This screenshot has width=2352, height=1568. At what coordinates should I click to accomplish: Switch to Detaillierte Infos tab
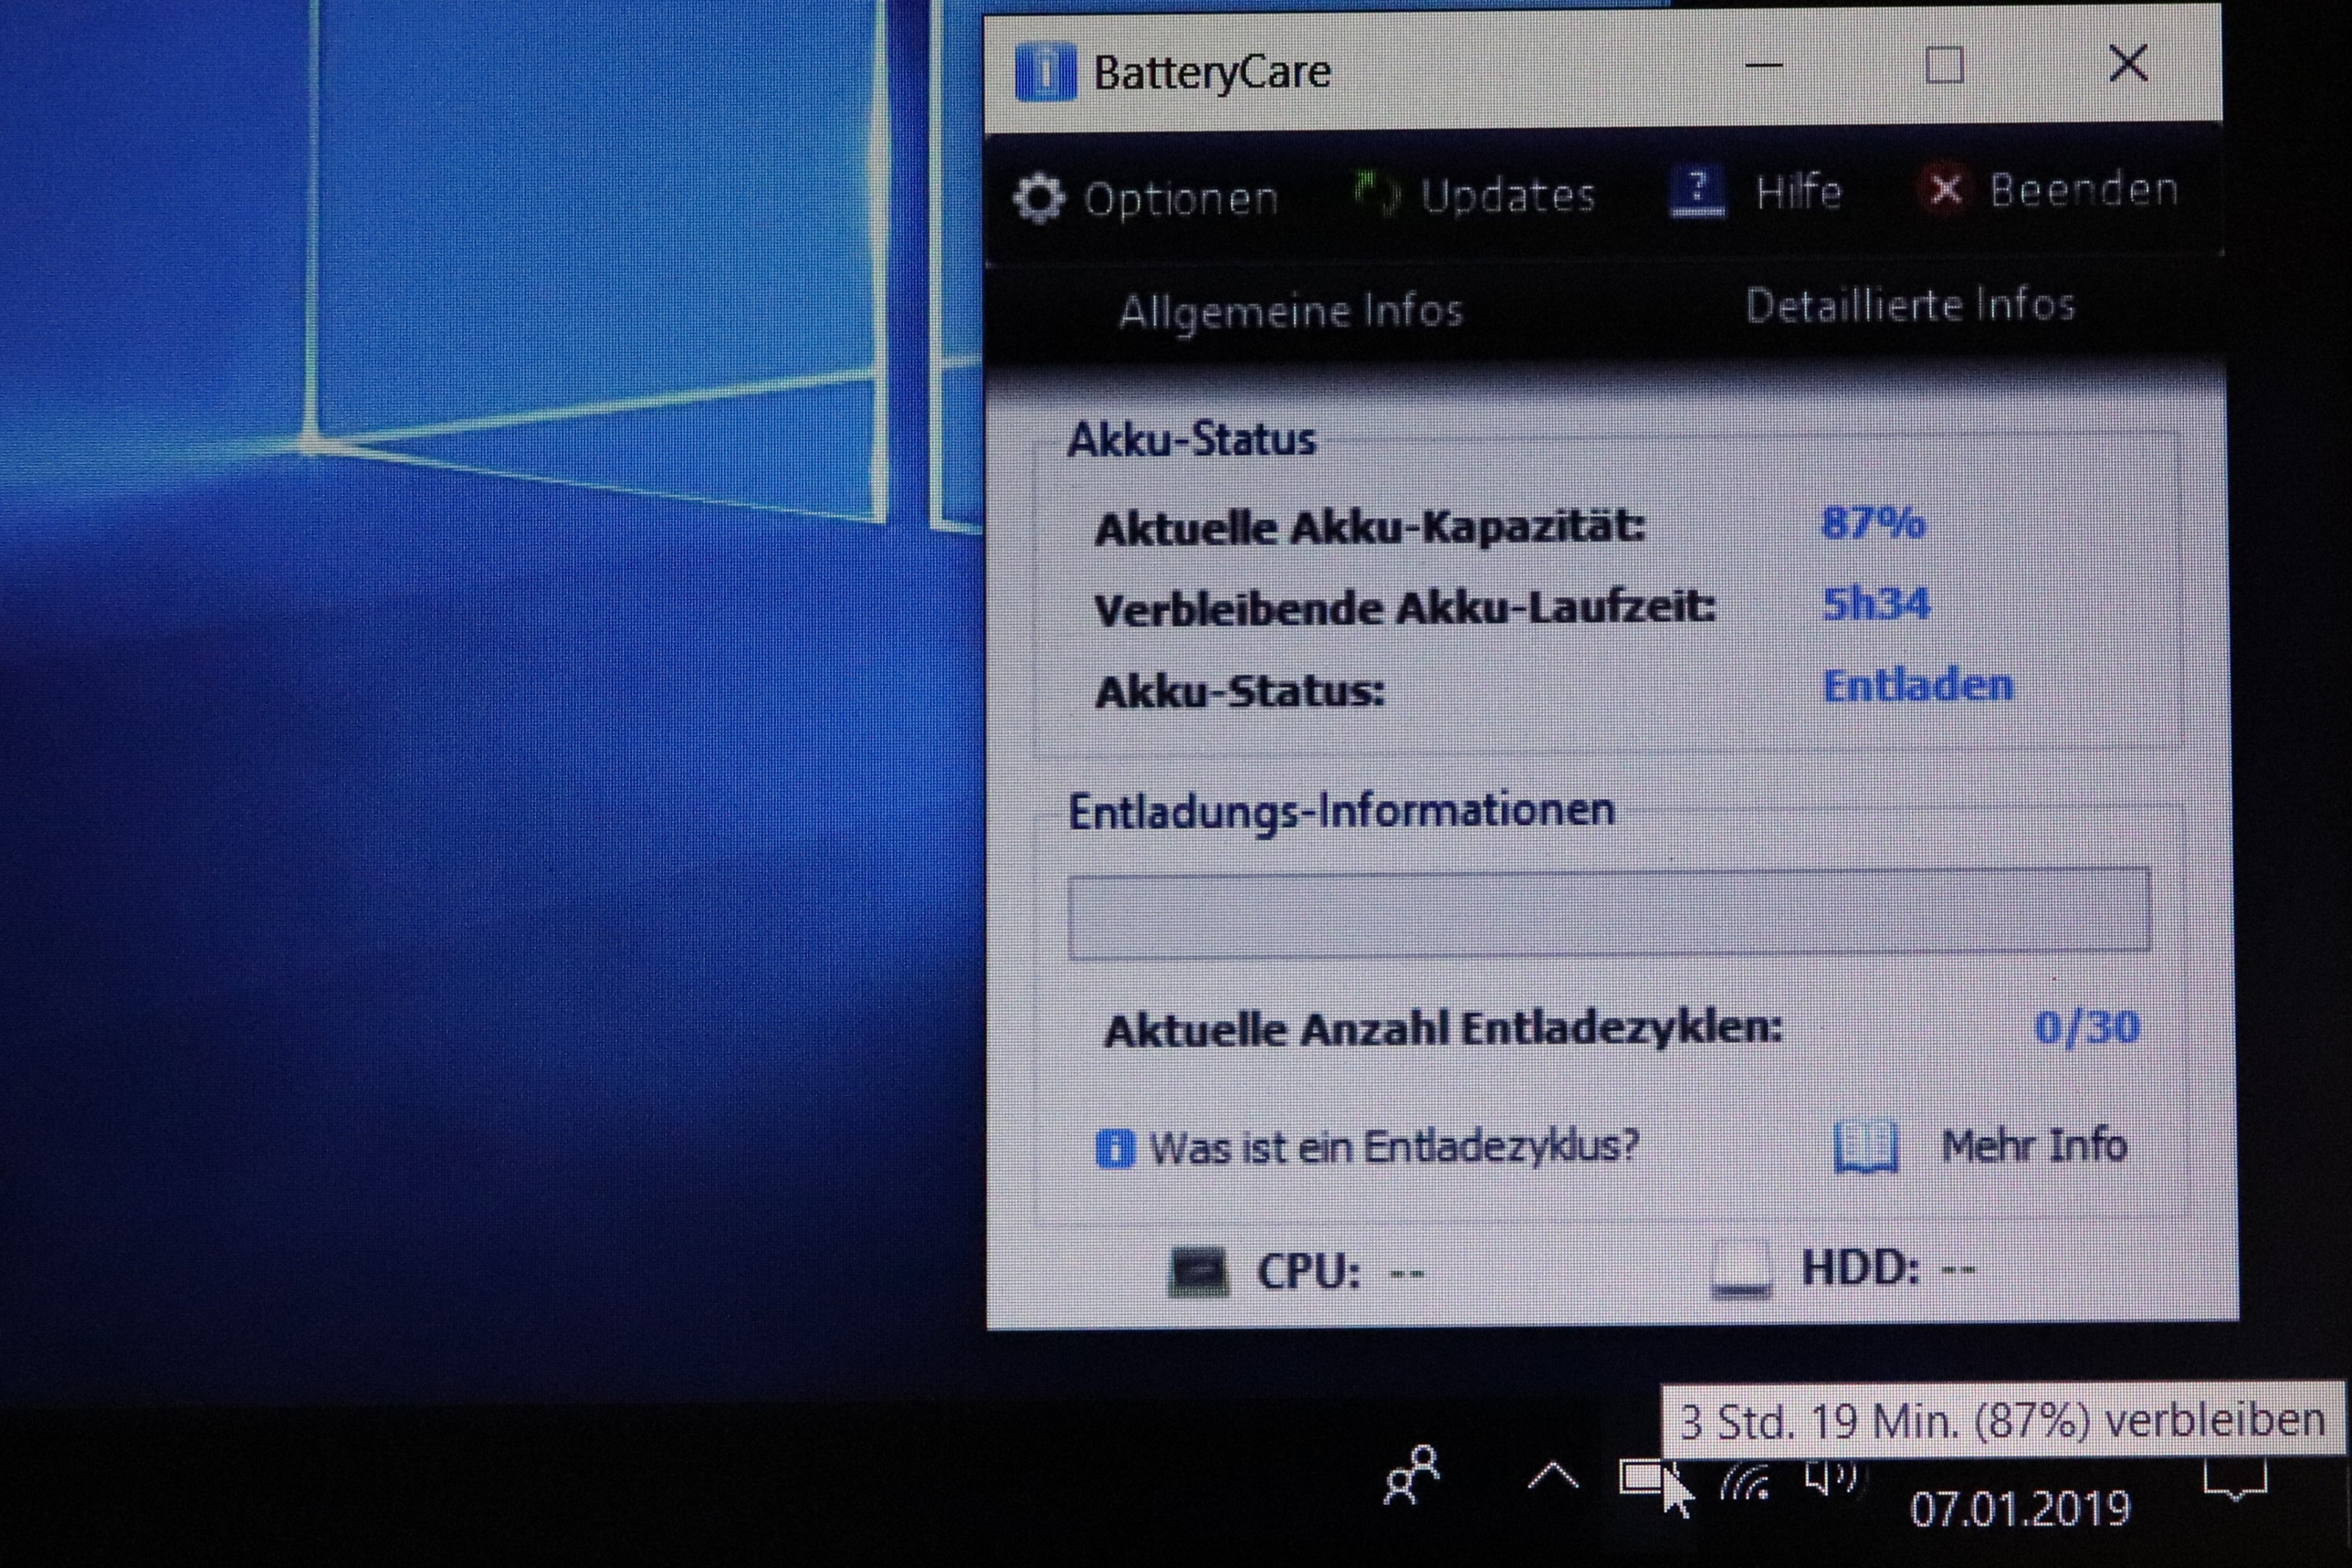point(1909,305)
